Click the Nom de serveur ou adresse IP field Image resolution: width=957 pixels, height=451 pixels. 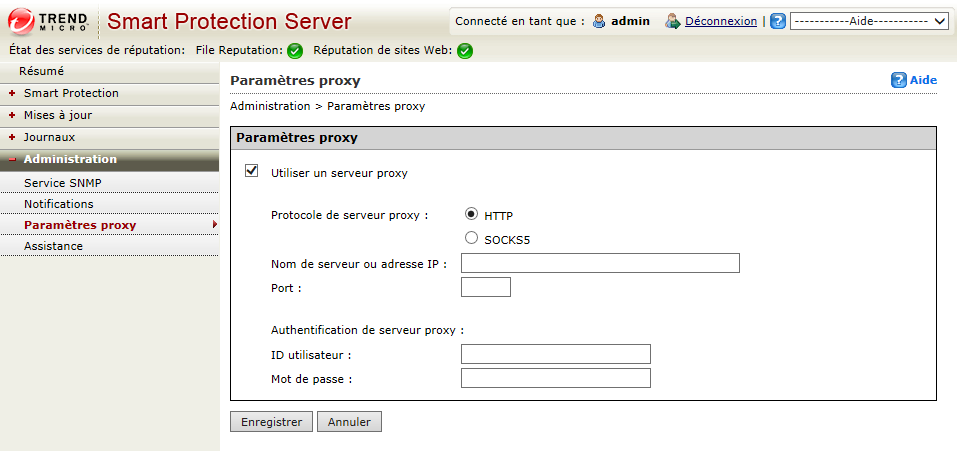tap(599, 263)
